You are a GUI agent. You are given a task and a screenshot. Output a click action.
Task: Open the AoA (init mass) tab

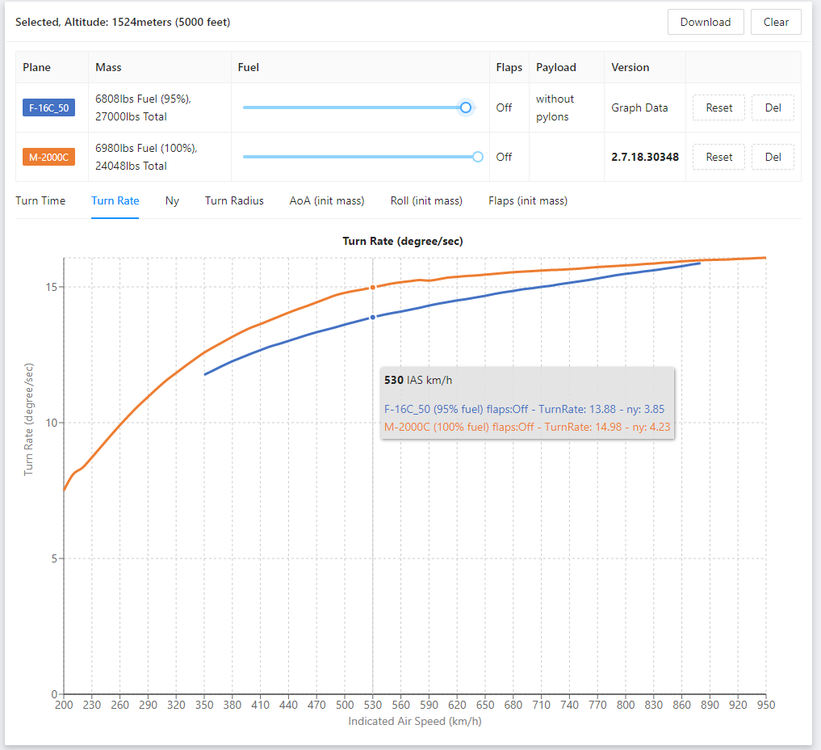pos(327,201)
